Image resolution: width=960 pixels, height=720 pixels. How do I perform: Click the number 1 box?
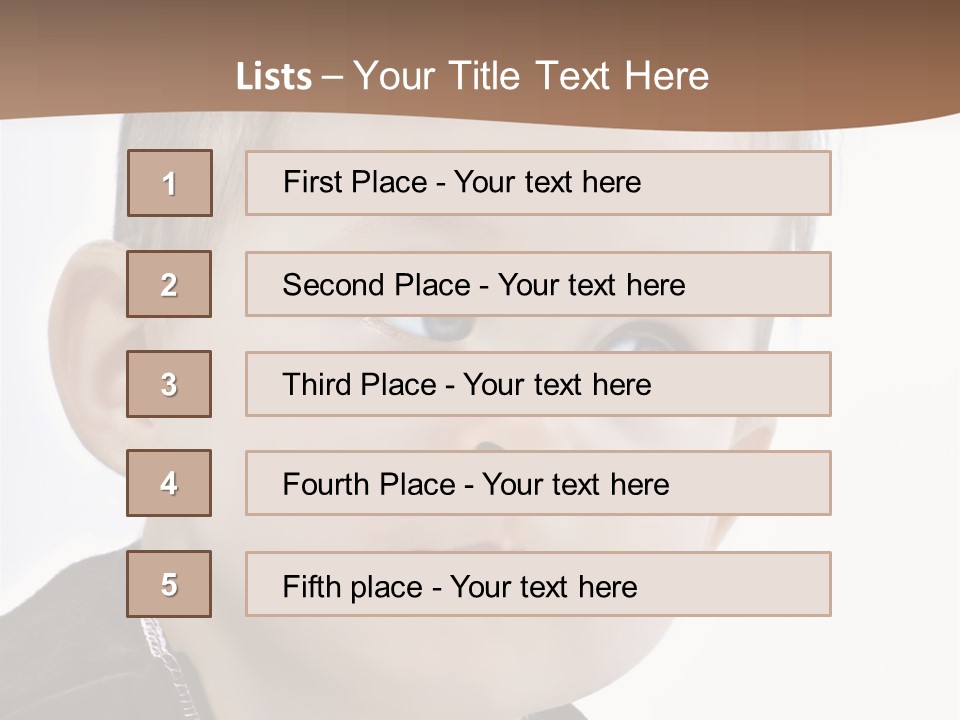click(170, 183)
